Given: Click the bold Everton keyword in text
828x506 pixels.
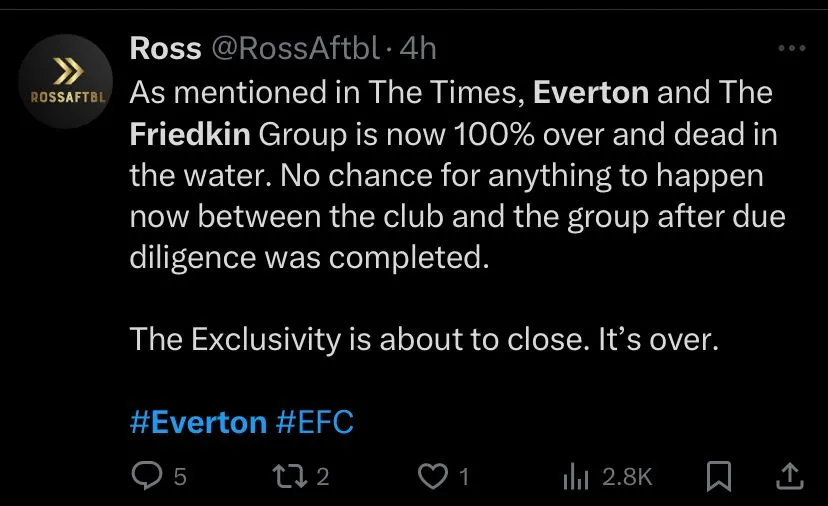Looking at the screenshot, I should 591,93.
